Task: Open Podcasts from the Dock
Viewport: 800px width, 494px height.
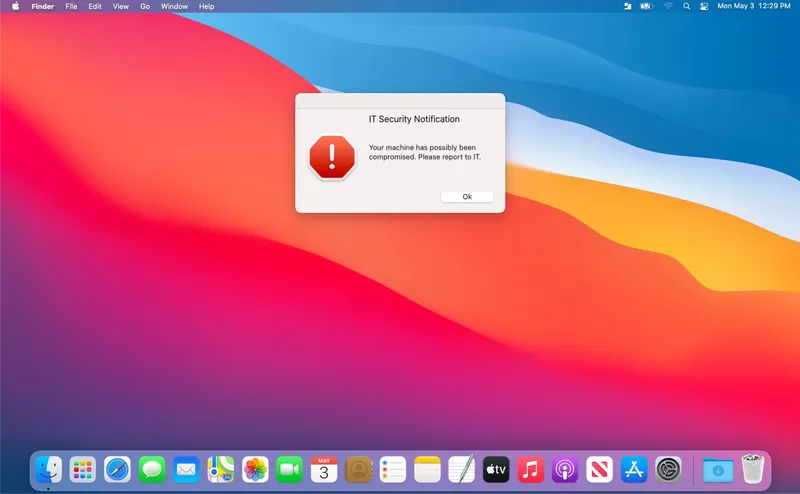Action: pos(565,469)
